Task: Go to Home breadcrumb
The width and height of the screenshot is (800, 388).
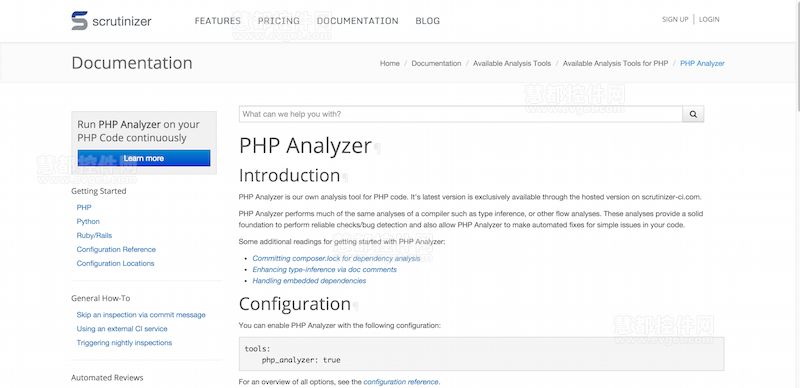Action: point(390,63)
